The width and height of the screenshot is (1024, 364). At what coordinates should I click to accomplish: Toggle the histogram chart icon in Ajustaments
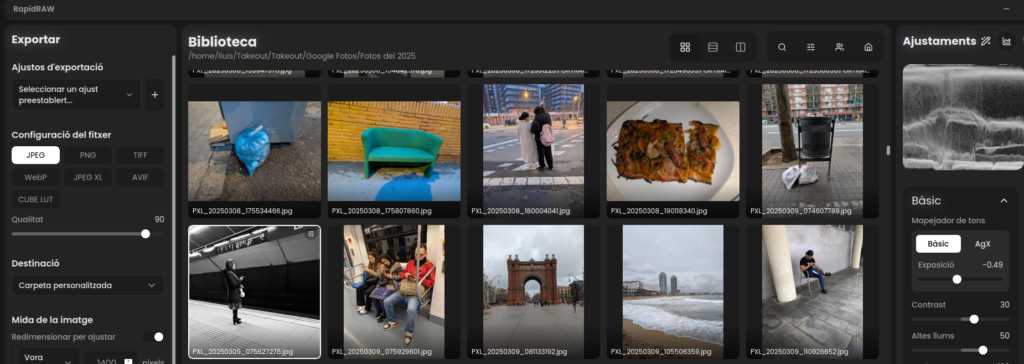[1006, 41]
